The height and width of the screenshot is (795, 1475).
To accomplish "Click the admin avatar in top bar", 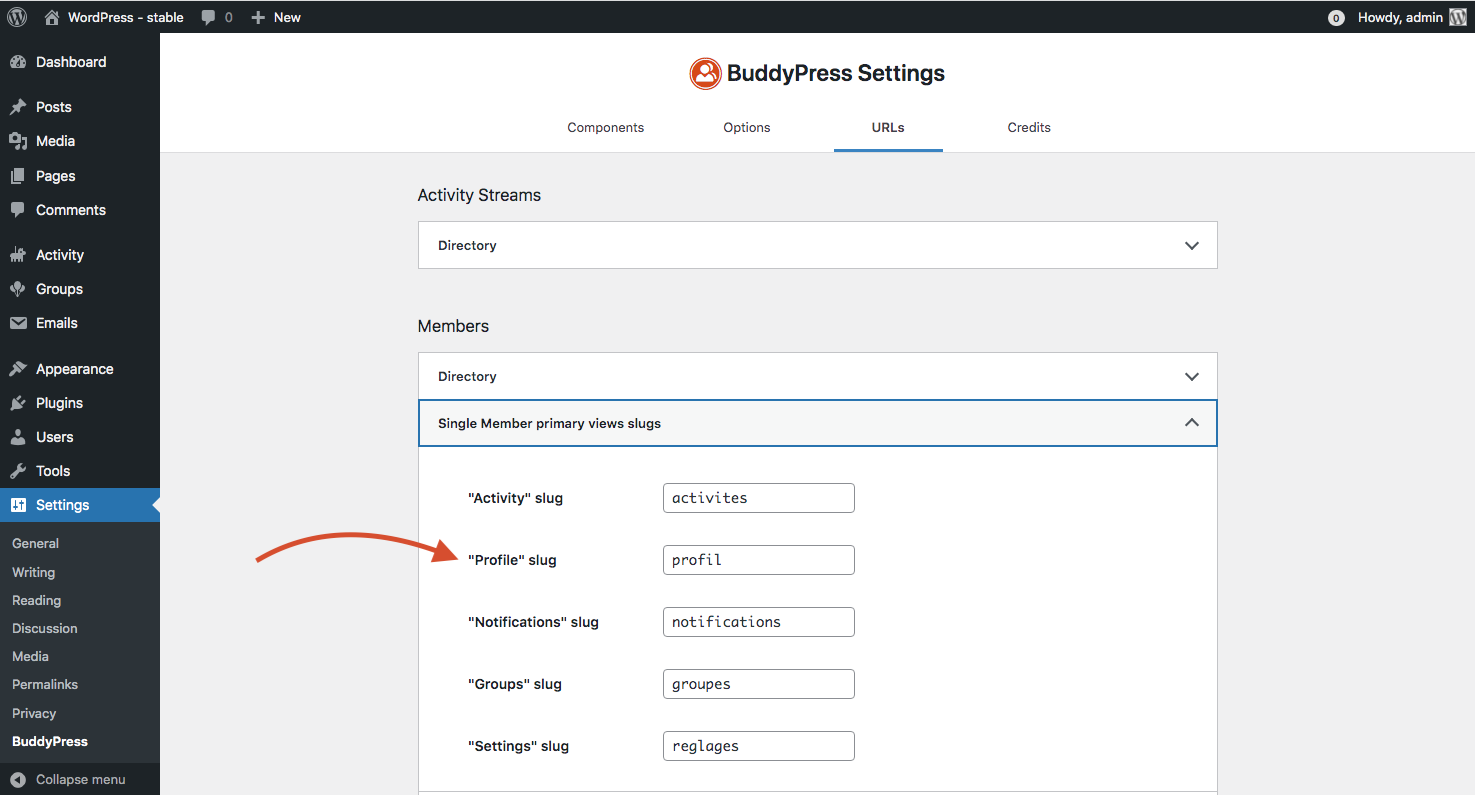I will point(1458,17).
